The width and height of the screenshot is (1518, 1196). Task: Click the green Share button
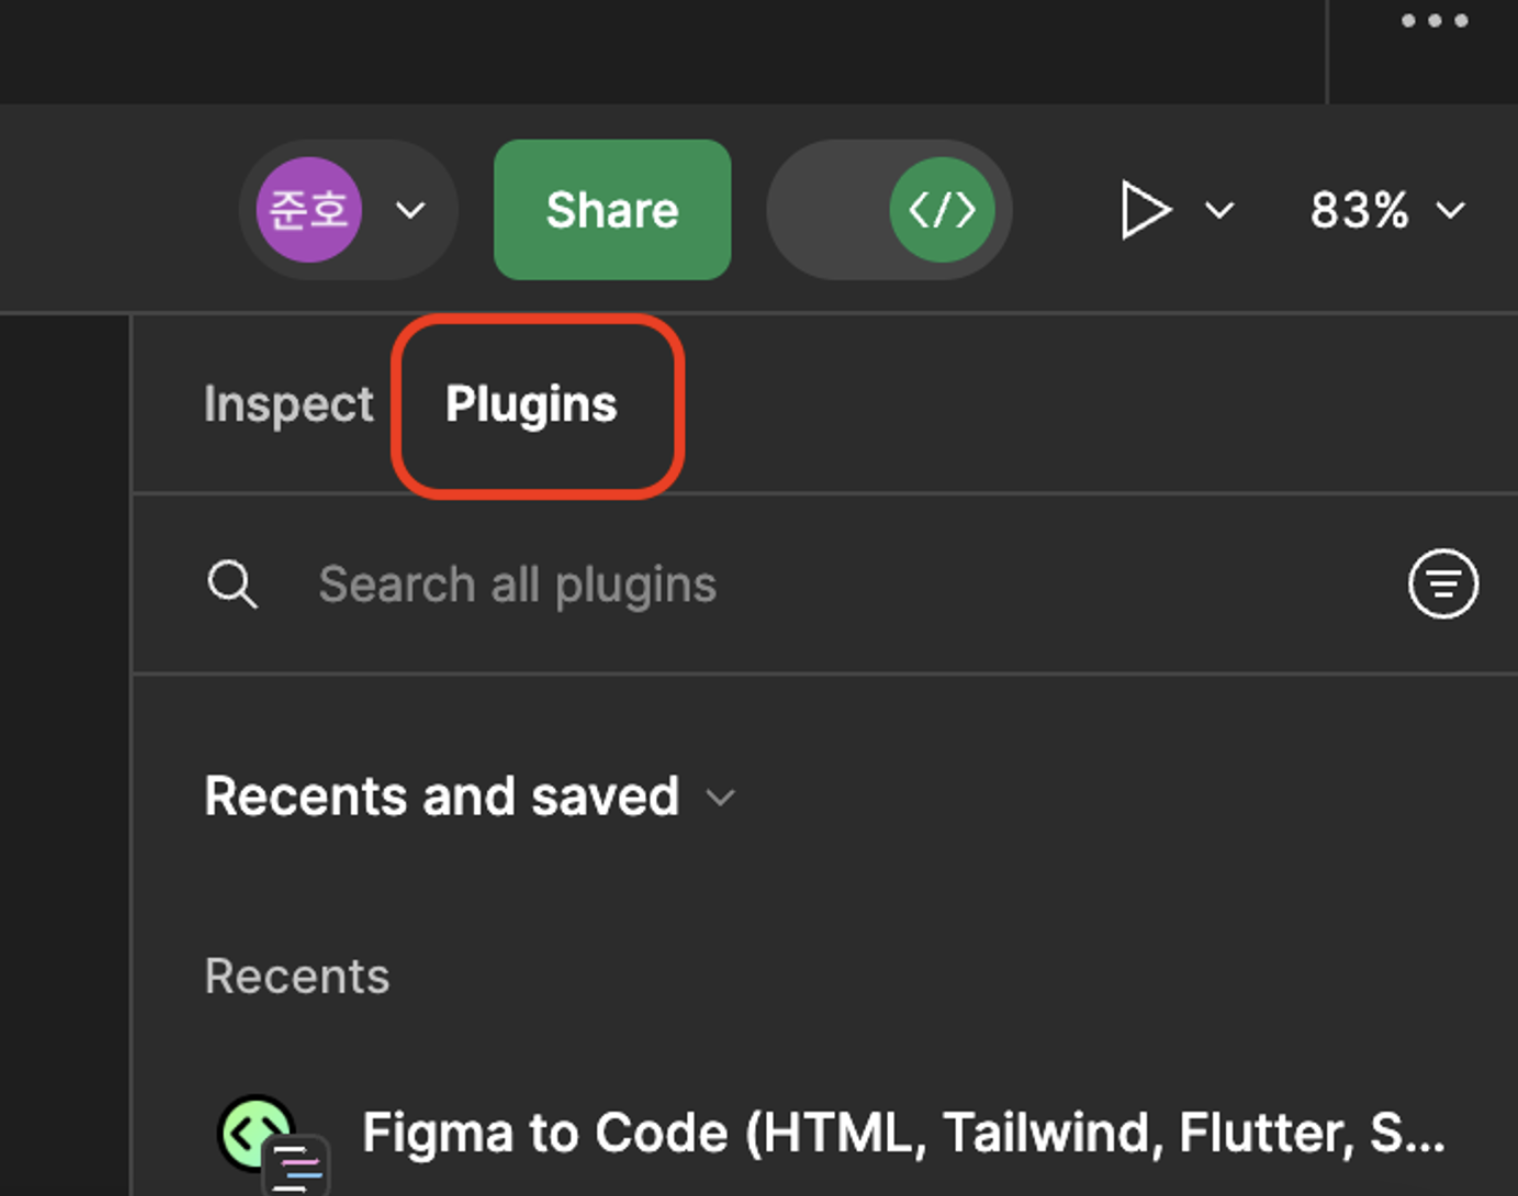(x=612, y=210)
